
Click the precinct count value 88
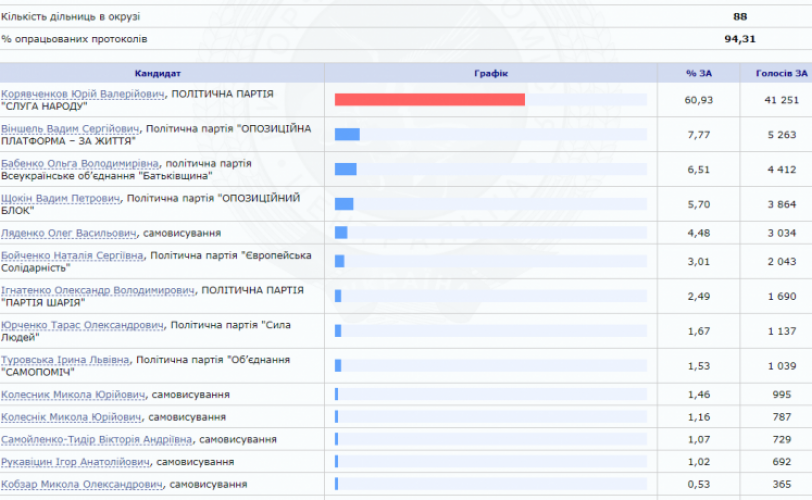tap(740, 17)
